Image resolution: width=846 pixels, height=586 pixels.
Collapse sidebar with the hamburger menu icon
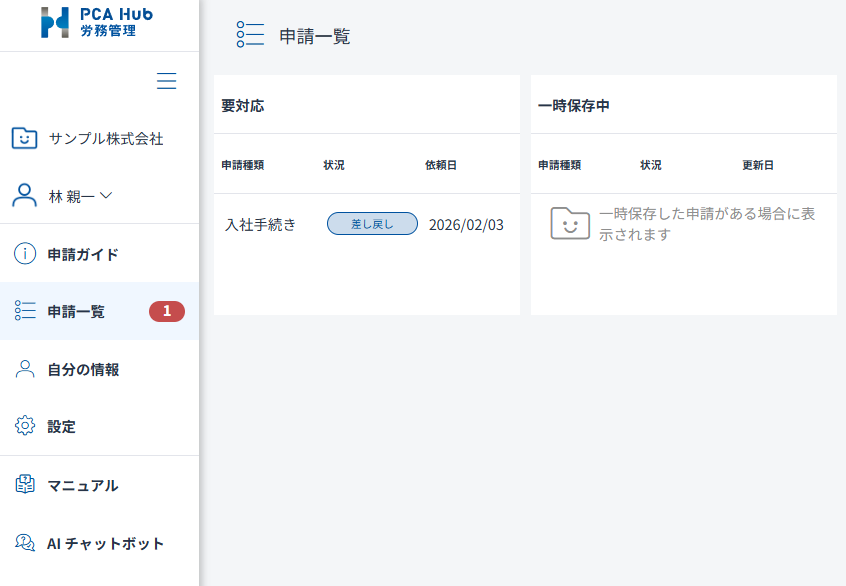(x=167, y=82)
